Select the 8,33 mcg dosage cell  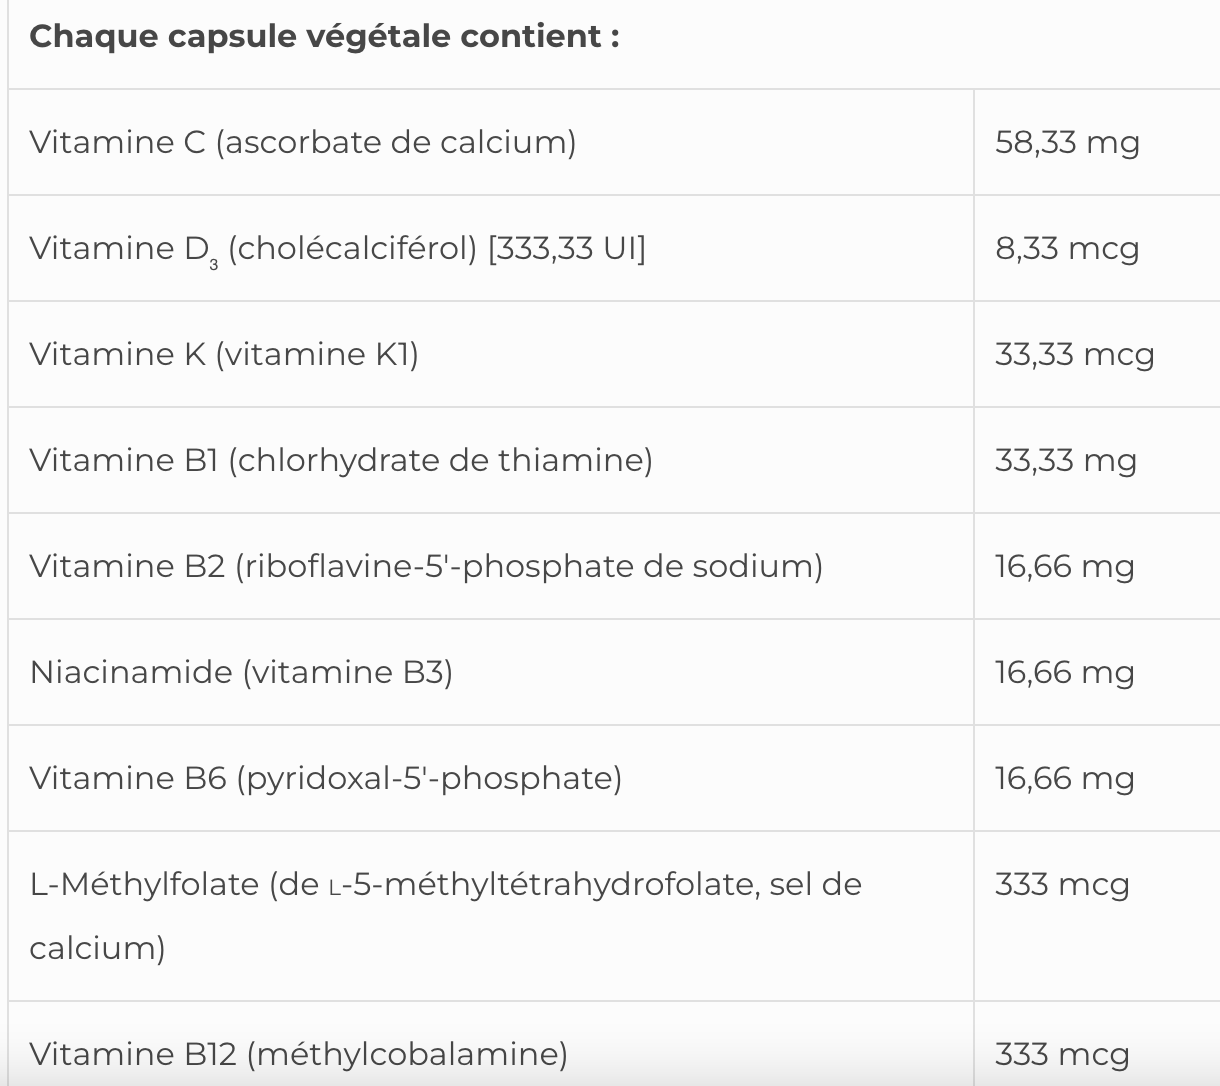click(x=1067, y=248)
